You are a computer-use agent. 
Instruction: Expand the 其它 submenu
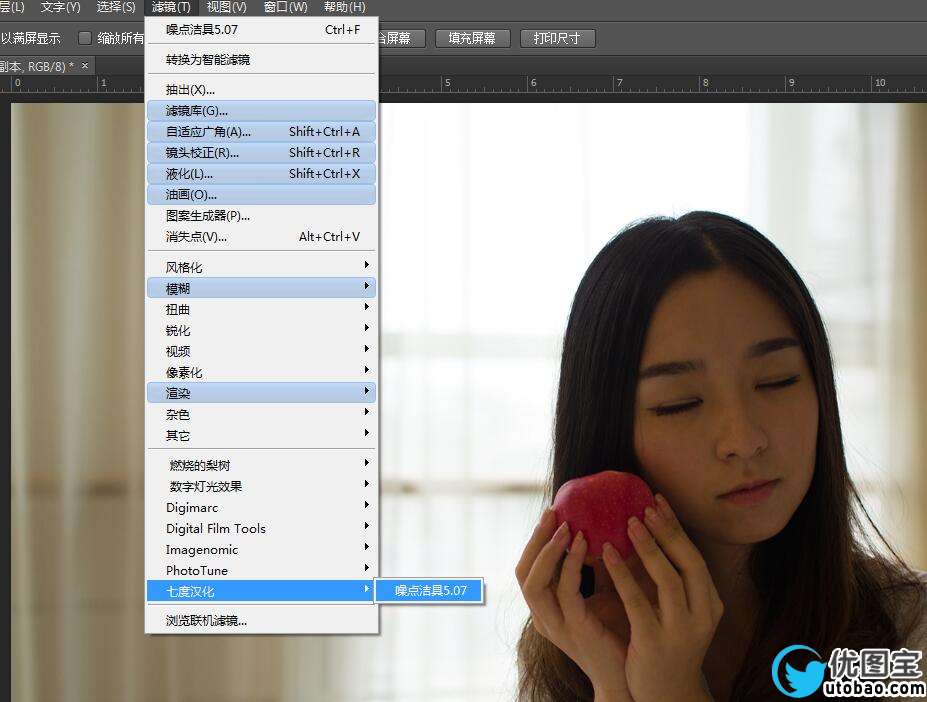click(x=261, y=435)
